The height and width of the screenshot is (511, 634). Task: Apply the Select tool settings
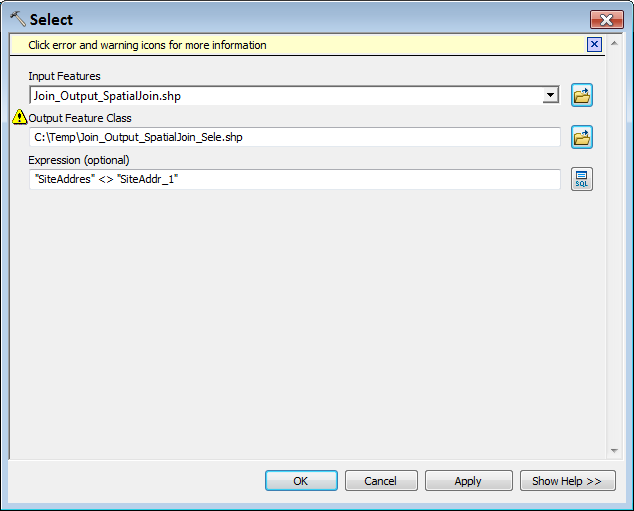[468, 481]
